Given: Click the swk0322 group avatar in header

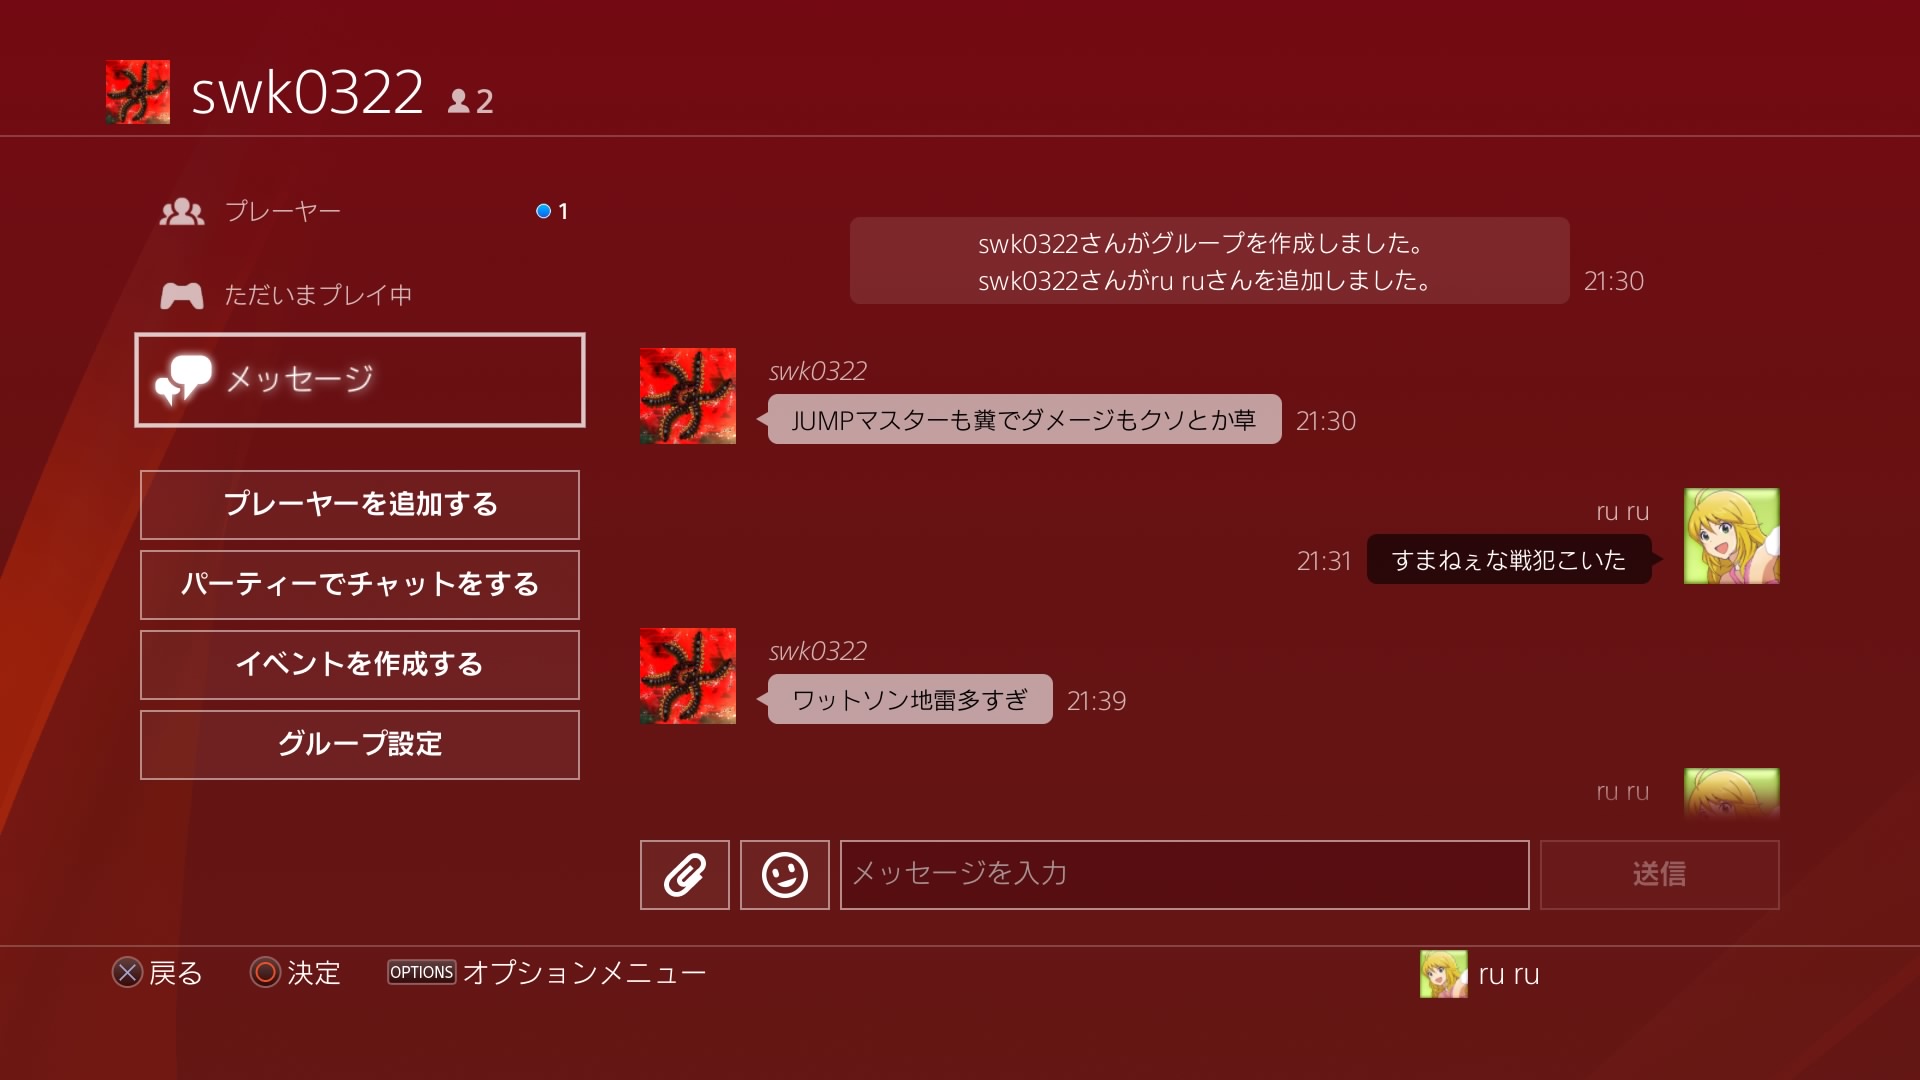Looking at the screenshot, I should point(138,92).
